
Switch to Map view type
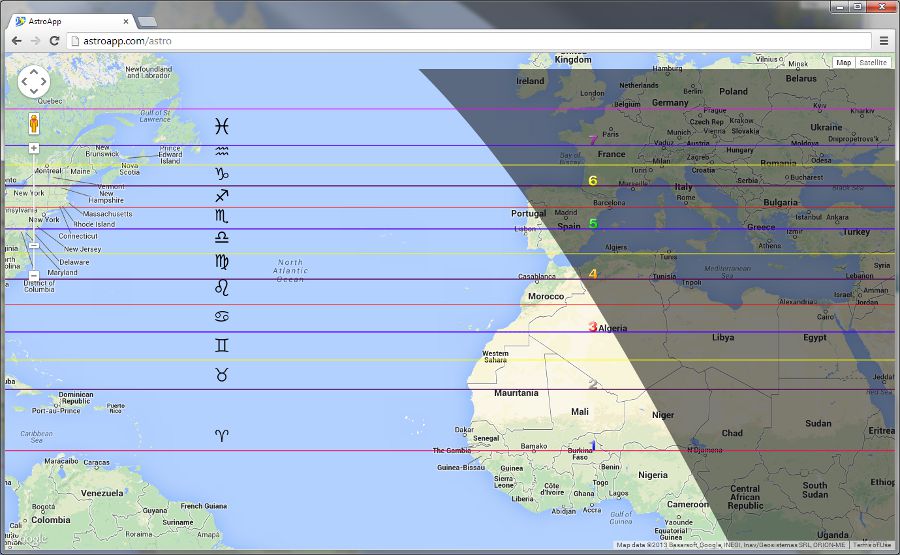coord(844,62)
